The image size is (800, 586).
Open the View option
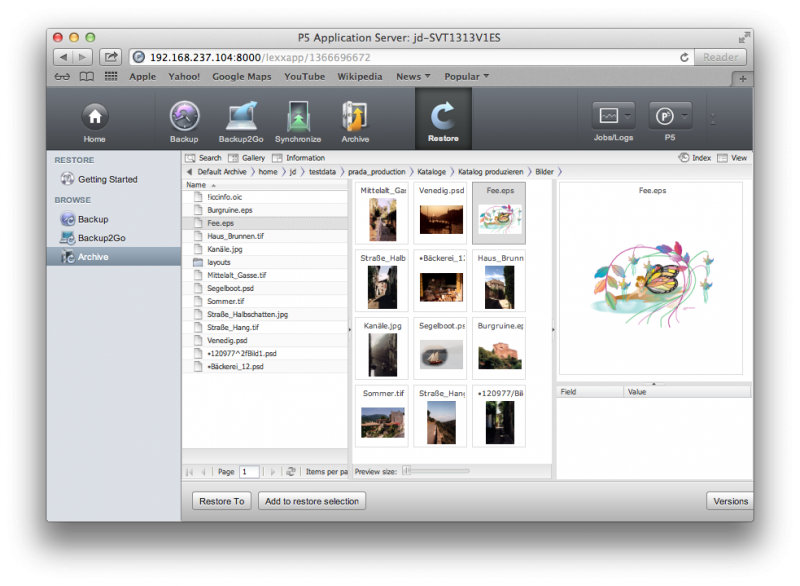[x=732, y=158]
